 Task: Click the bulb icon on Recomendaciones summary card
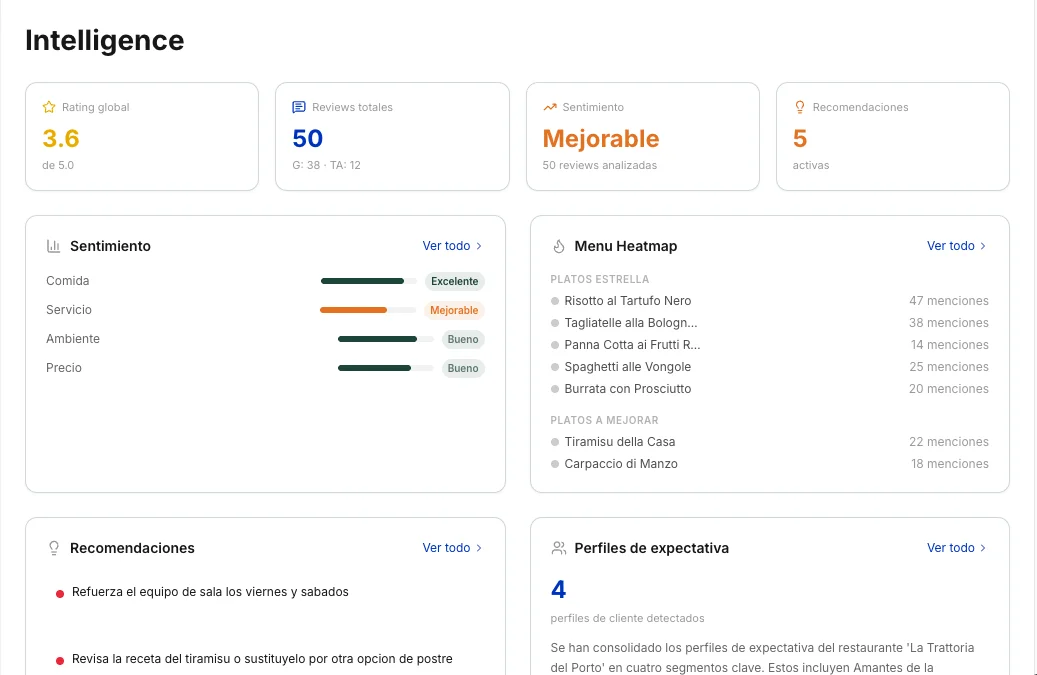pyautogui.click(x=799, y=107)
